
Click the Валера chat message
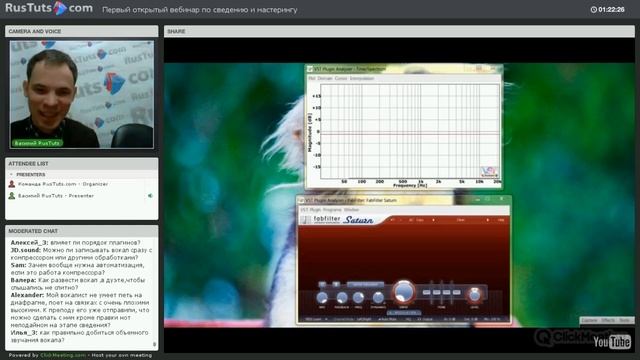click(78, 284)
